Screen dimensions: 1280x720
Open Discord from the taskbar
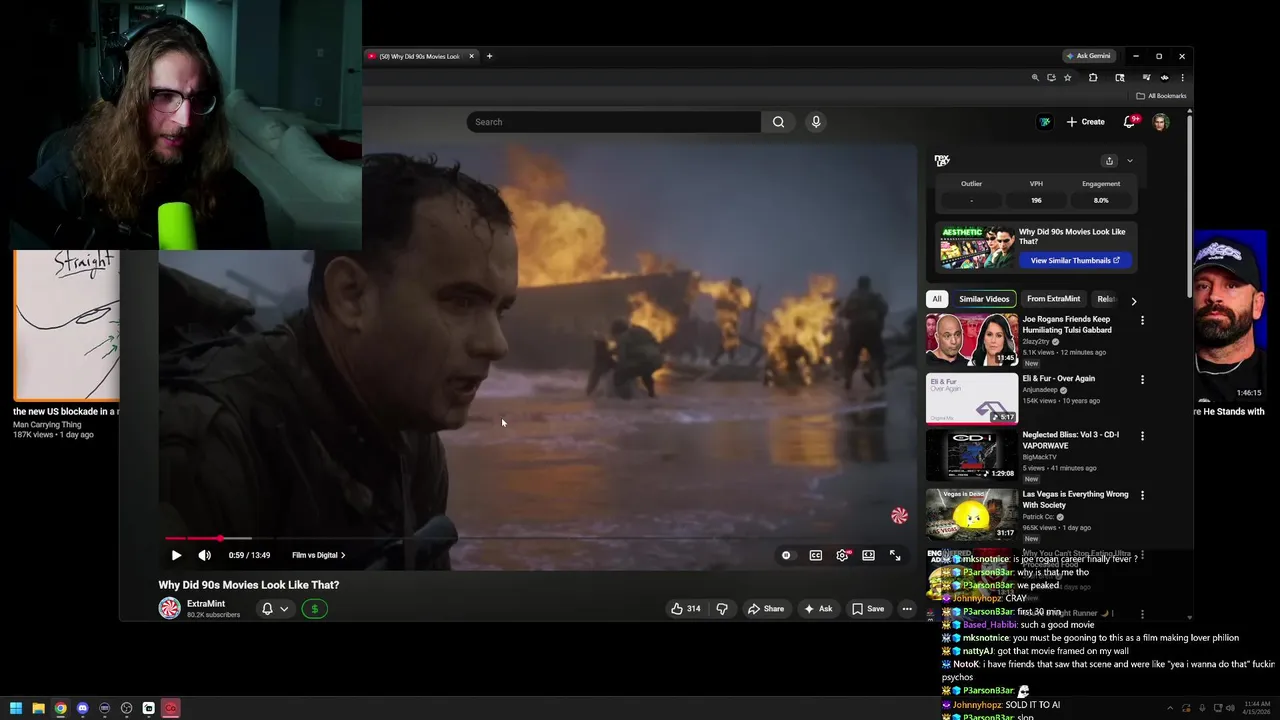(x=82, y=708)
